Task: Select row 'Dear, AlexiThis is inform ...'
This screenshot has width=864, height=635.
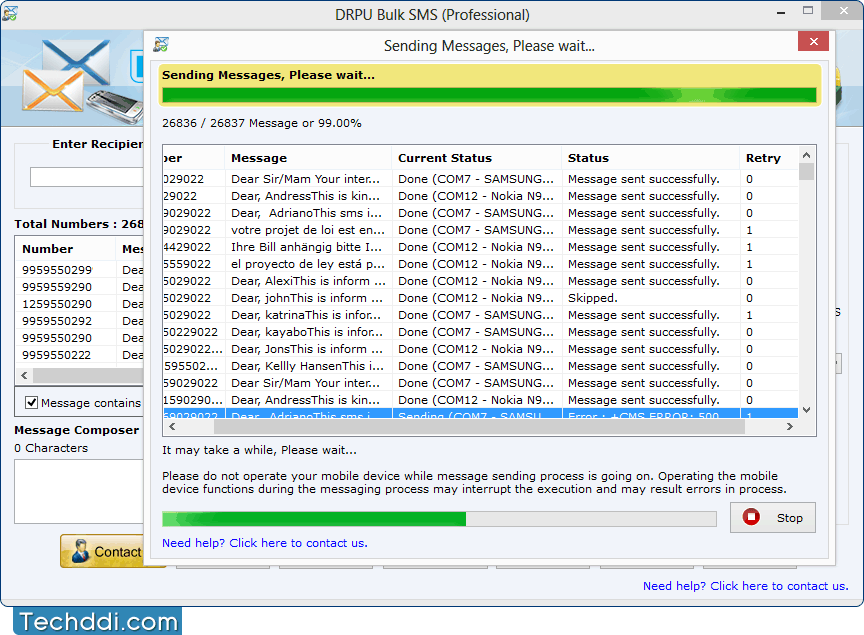Action: tap(480, 281)
